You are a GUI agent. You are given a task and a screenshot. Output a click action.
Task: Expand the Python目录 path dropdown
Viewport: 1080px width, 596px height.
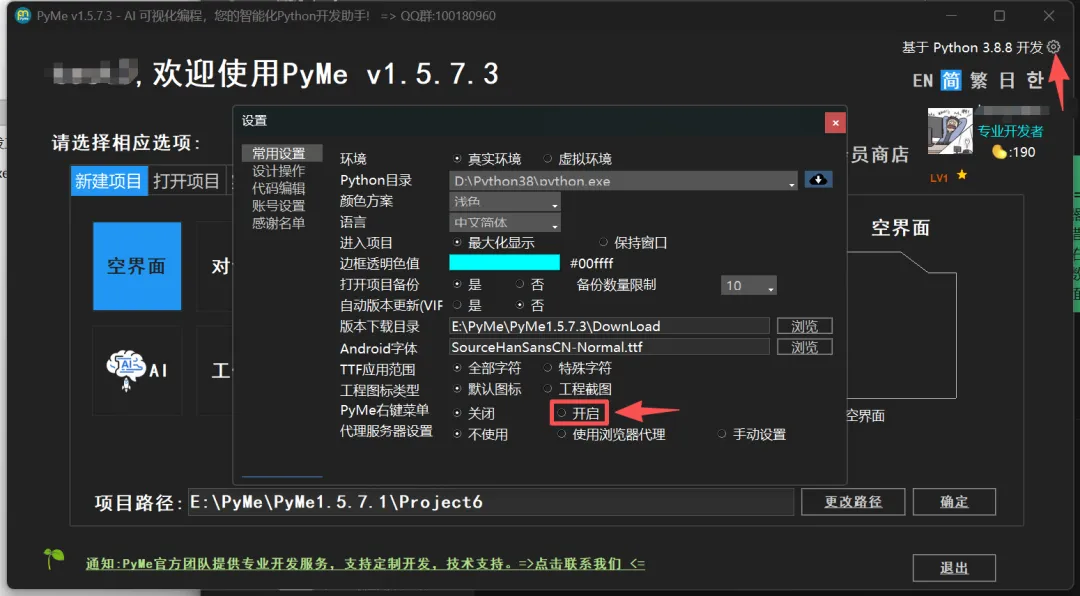[791, 183]
